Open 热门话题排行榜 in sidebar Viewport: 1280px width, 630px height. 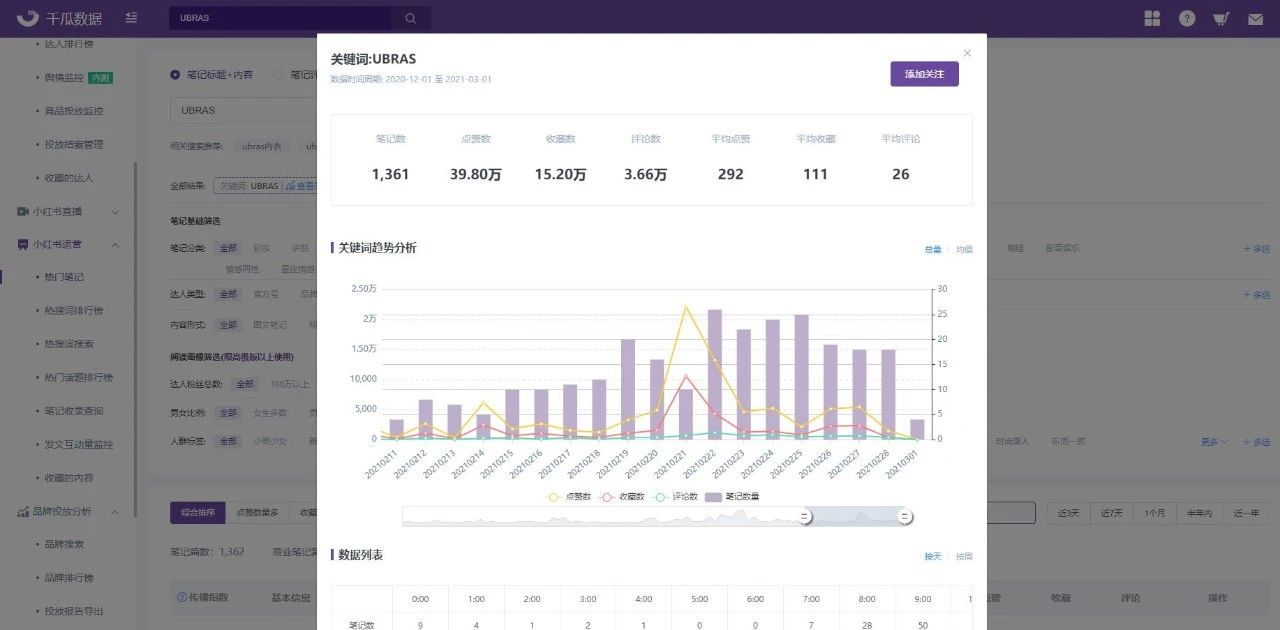(79, 378)
